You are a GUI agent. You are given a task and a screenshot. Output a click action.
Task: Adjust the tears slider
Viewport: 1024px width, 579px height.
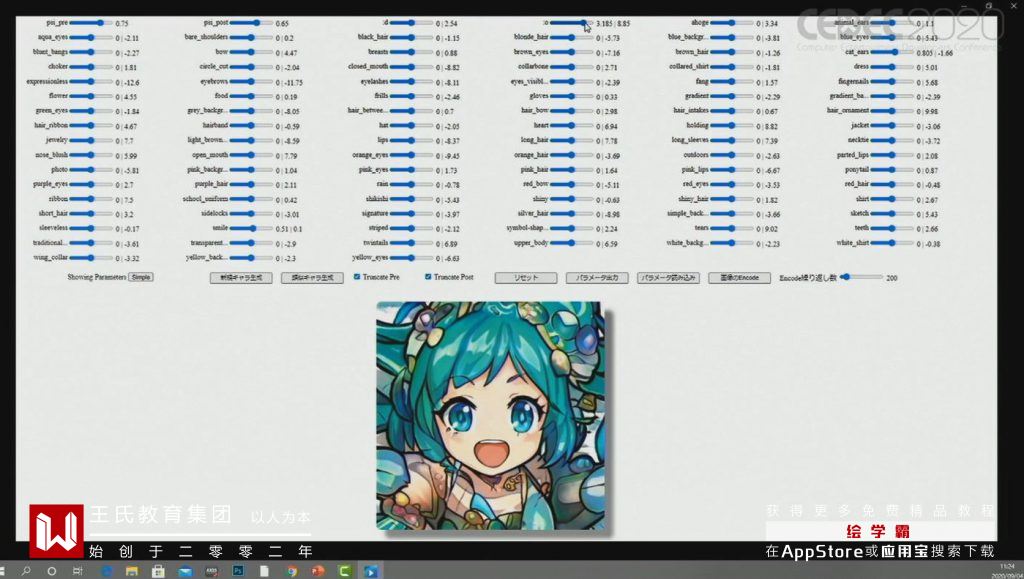(x=732, y=228)
